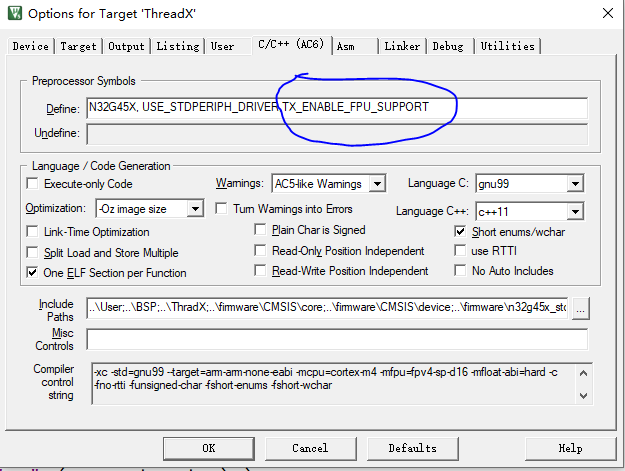Check No Auto Includes checkbox
625x471 pixels.
460,271
